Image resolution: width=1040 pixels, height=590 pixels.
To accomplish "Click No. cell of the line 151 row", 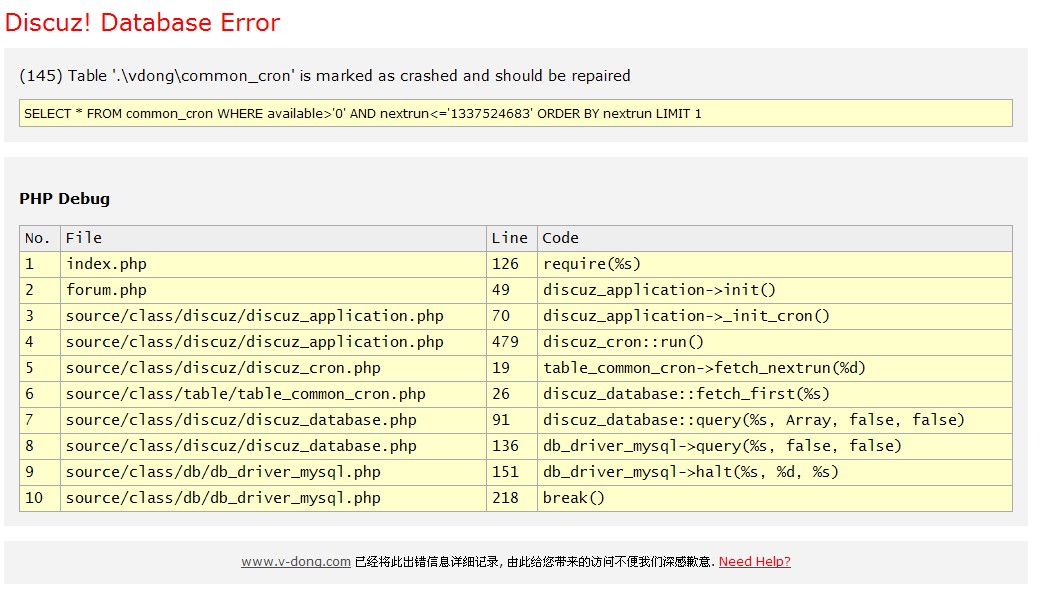I will point(40,472).
